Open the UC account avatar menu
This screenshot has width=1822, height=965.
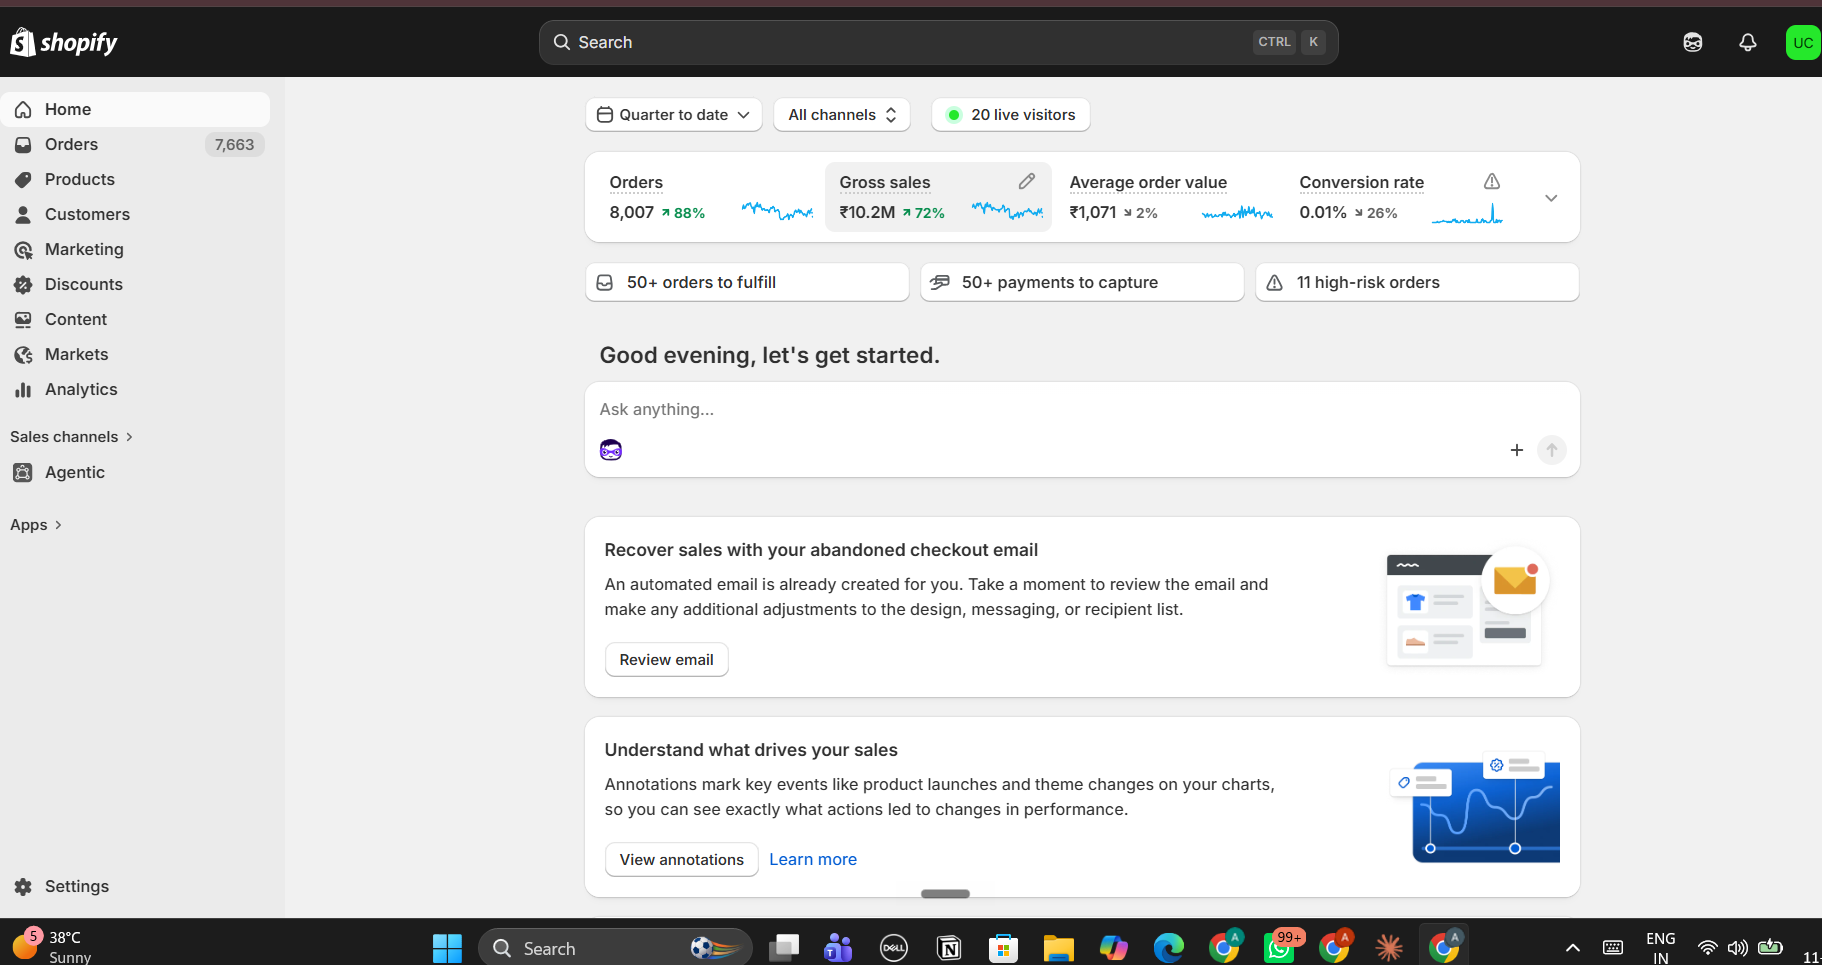1803,42
